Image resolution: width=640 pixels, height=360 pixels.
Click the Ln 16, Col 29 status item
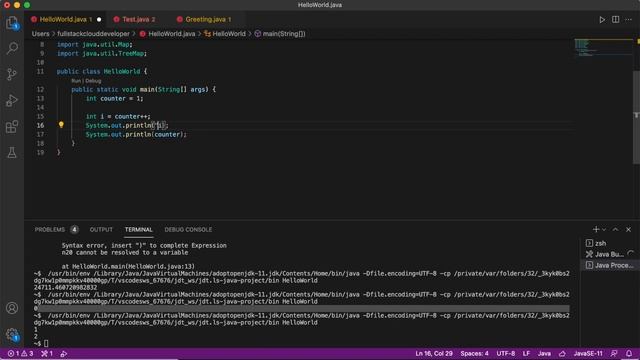click(434, 353)
